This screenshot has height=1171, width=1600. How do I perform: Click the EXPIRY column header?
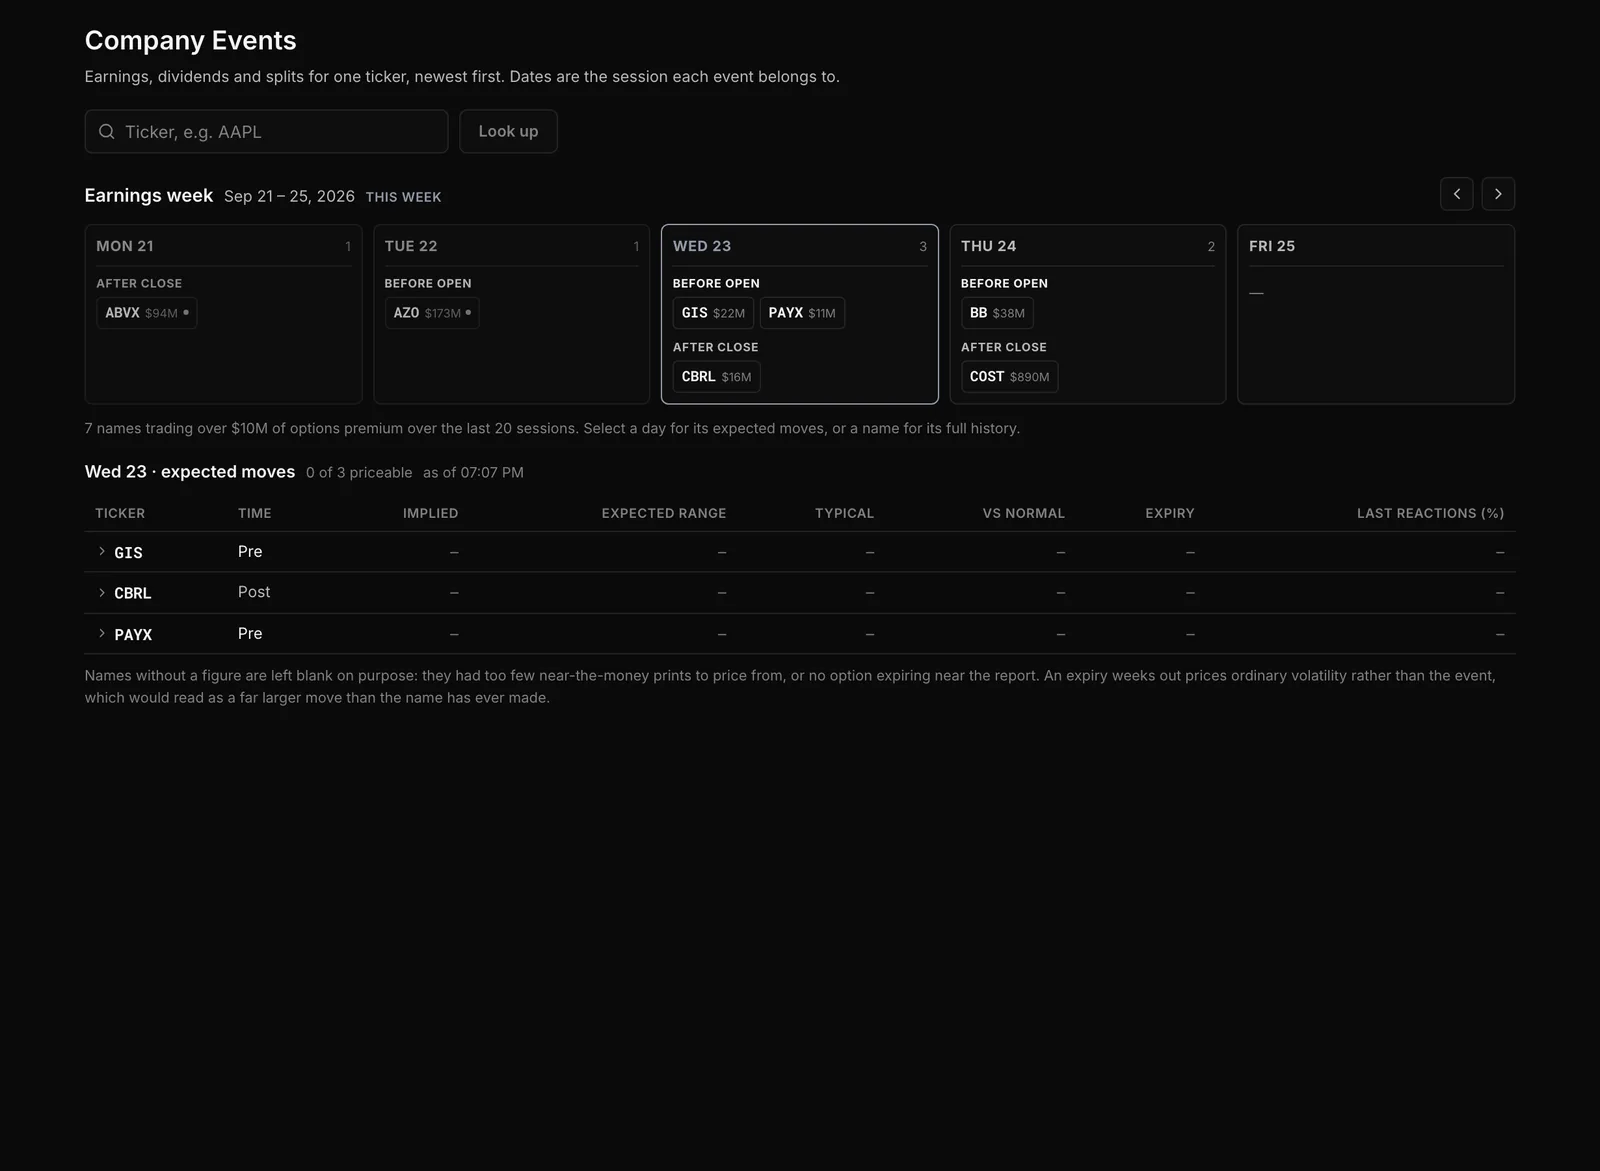[x=1170, y=513]
